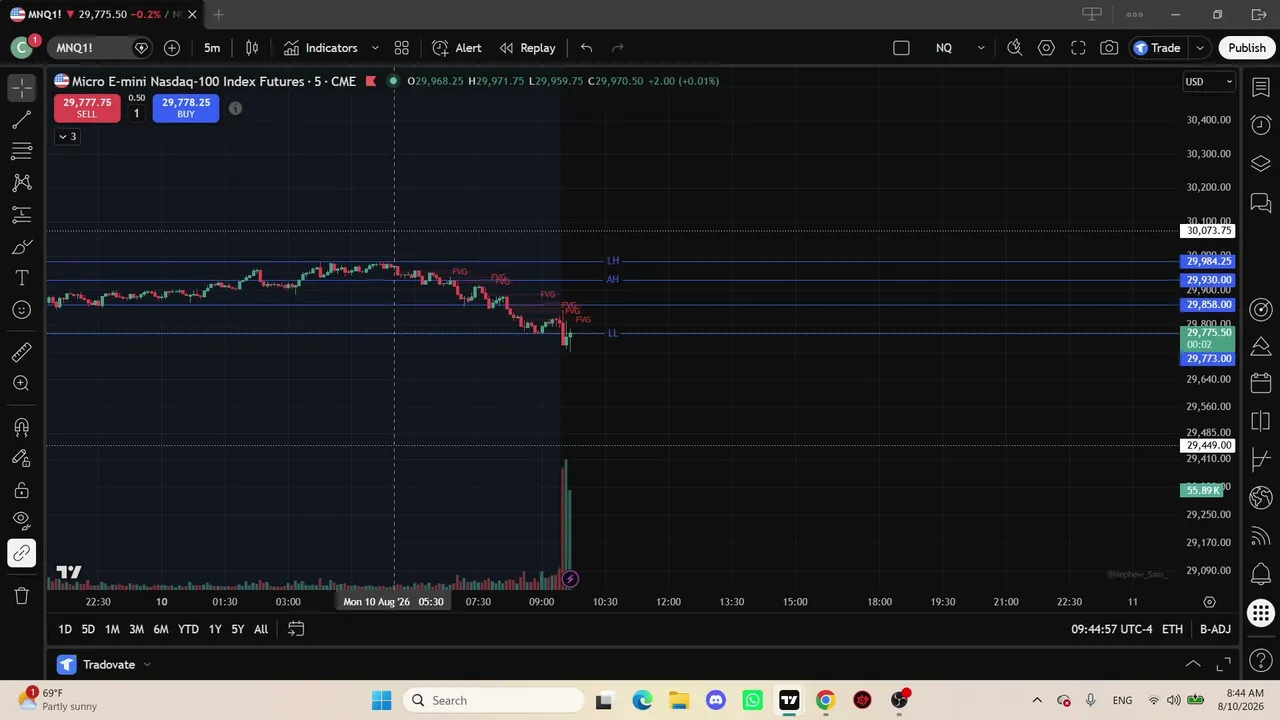This screenshot has height=720, width=1280.
Task: Open the go to date calendar icon
Action: (296, 629)
